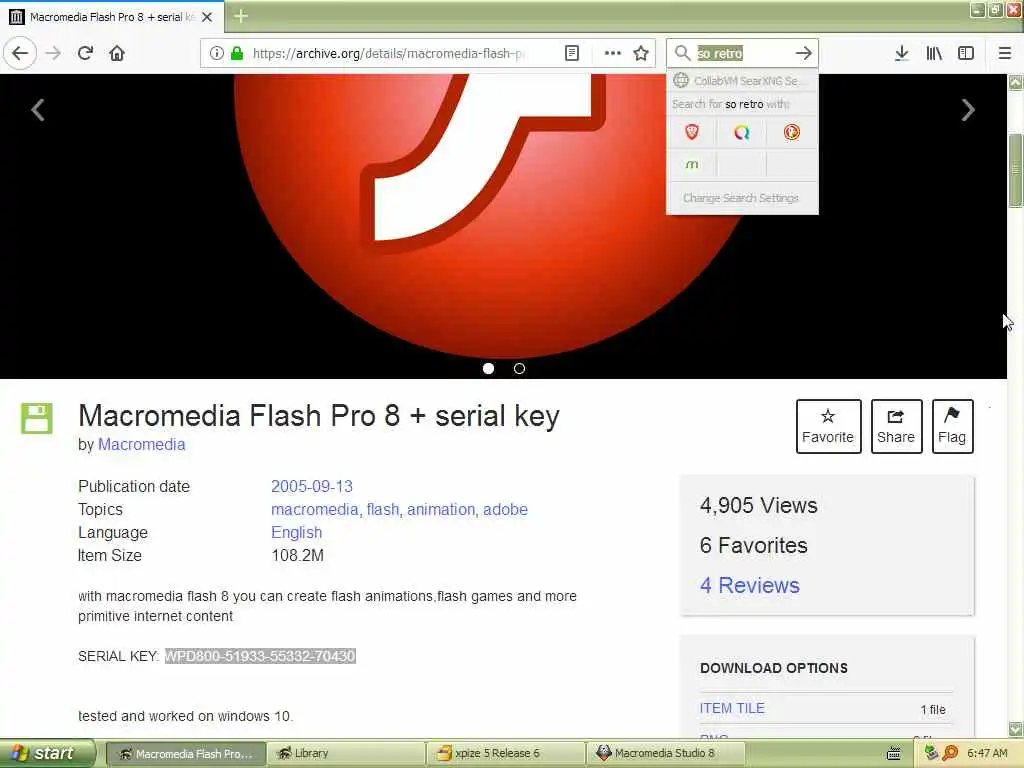Click the 6 Favorites text
The height and width of the screenshot is (768, 1024).
(x=754, y=545)
